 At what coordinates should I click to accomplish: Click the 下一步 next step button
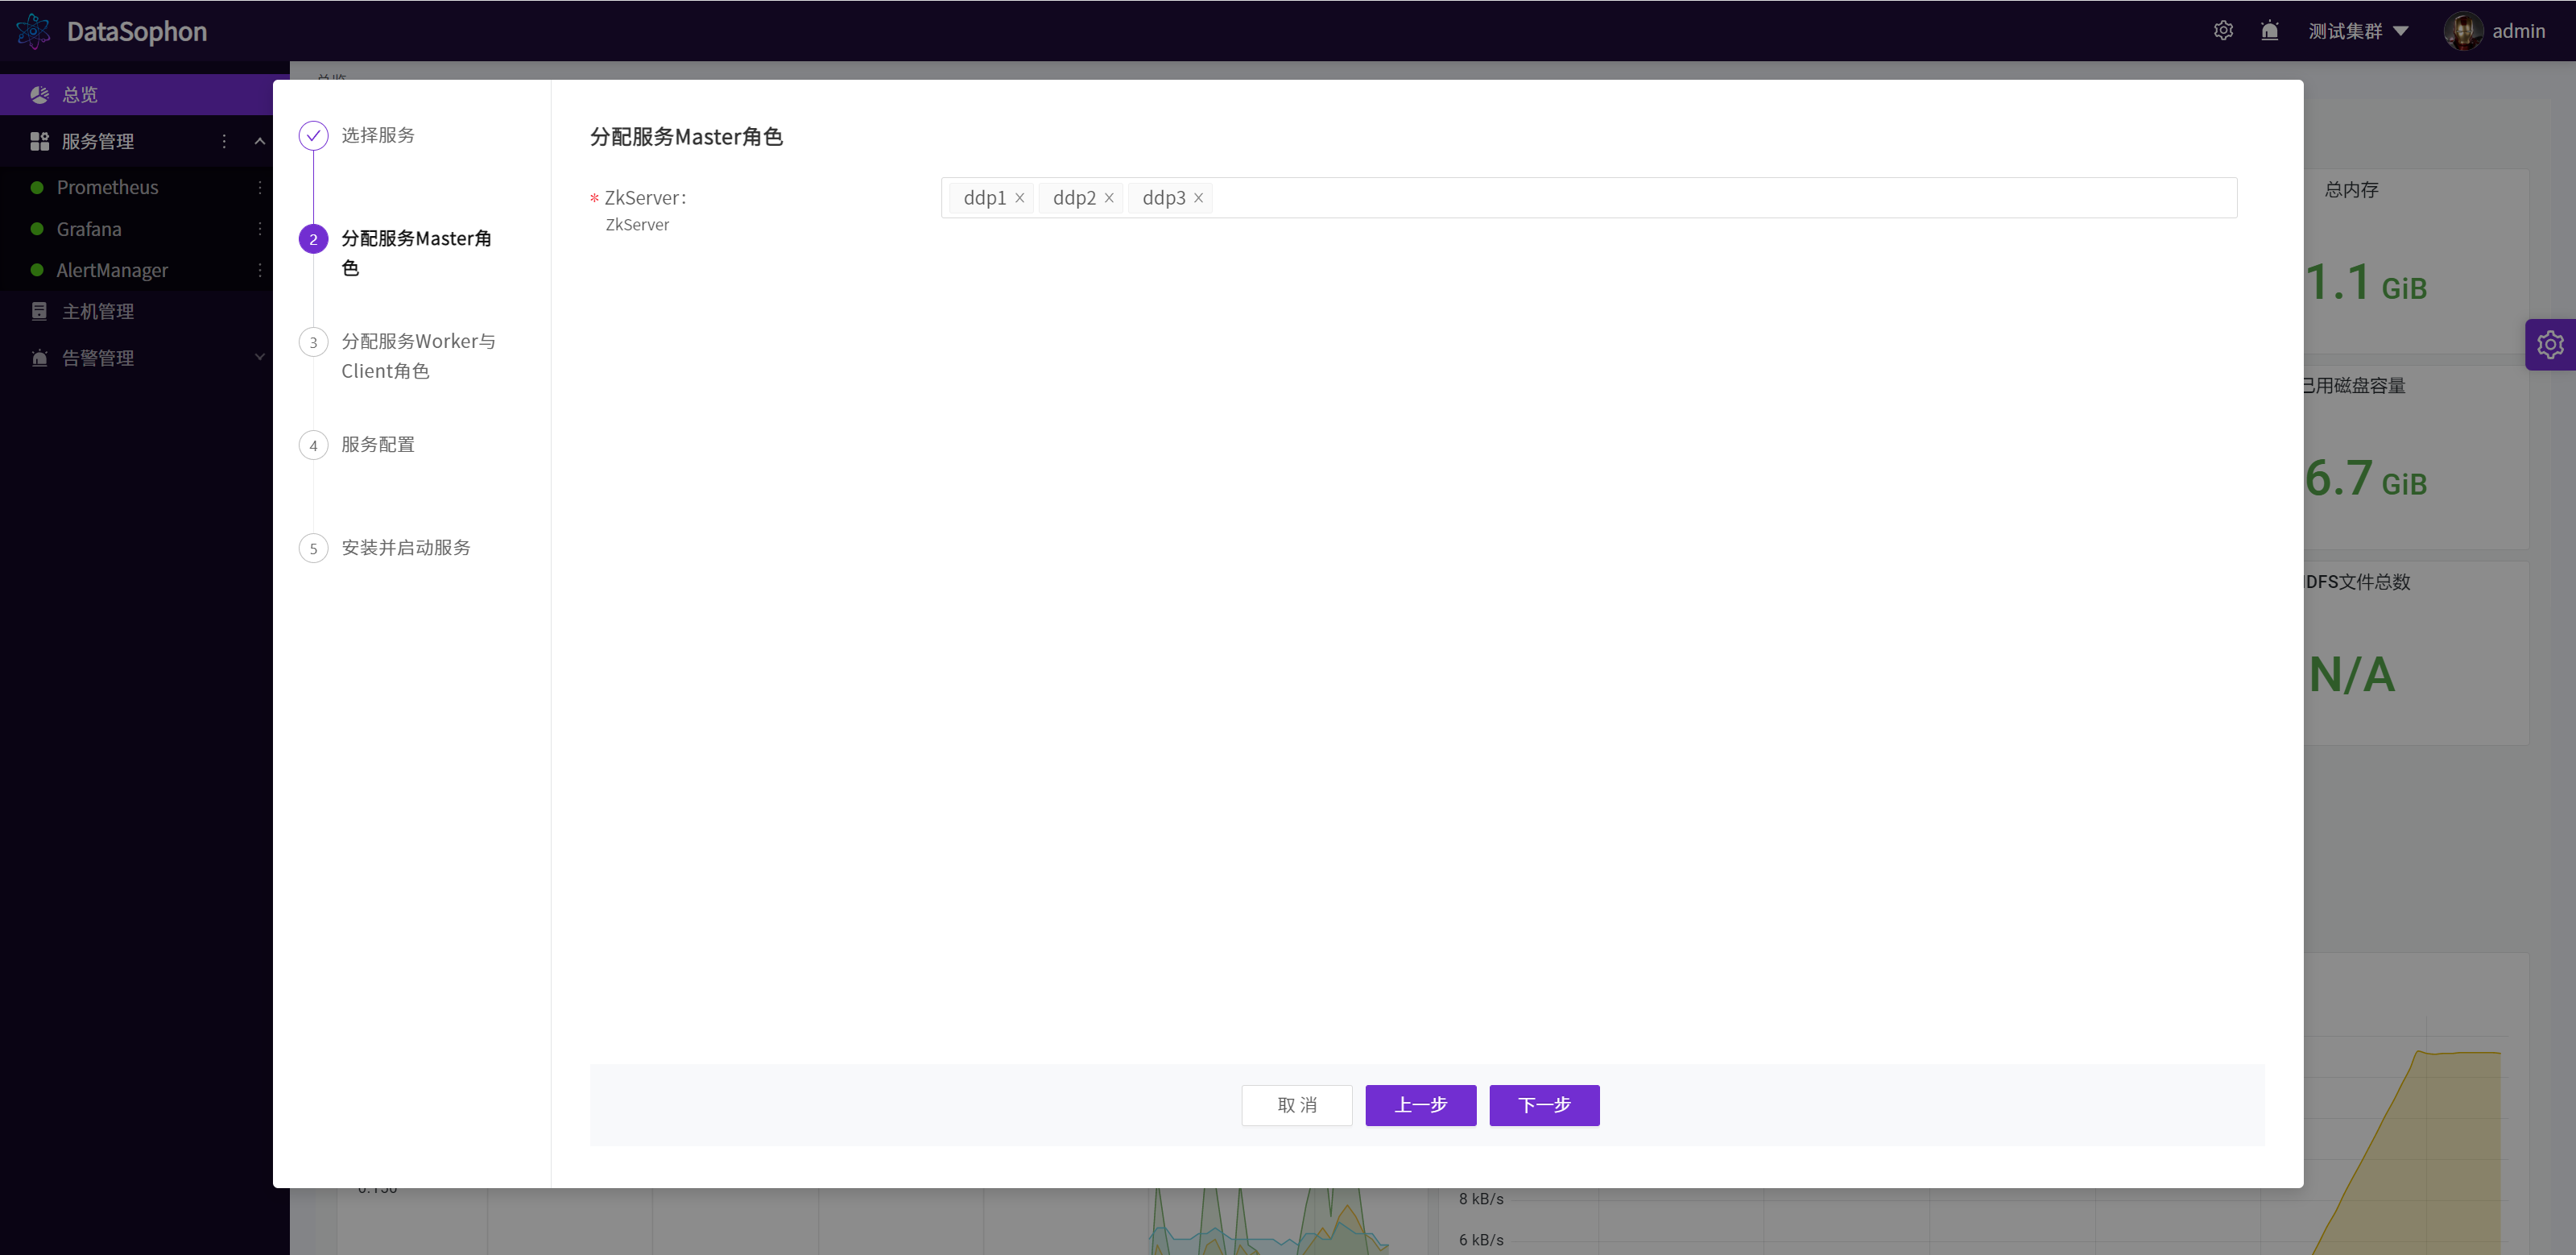click(x=1544, y=1105)
